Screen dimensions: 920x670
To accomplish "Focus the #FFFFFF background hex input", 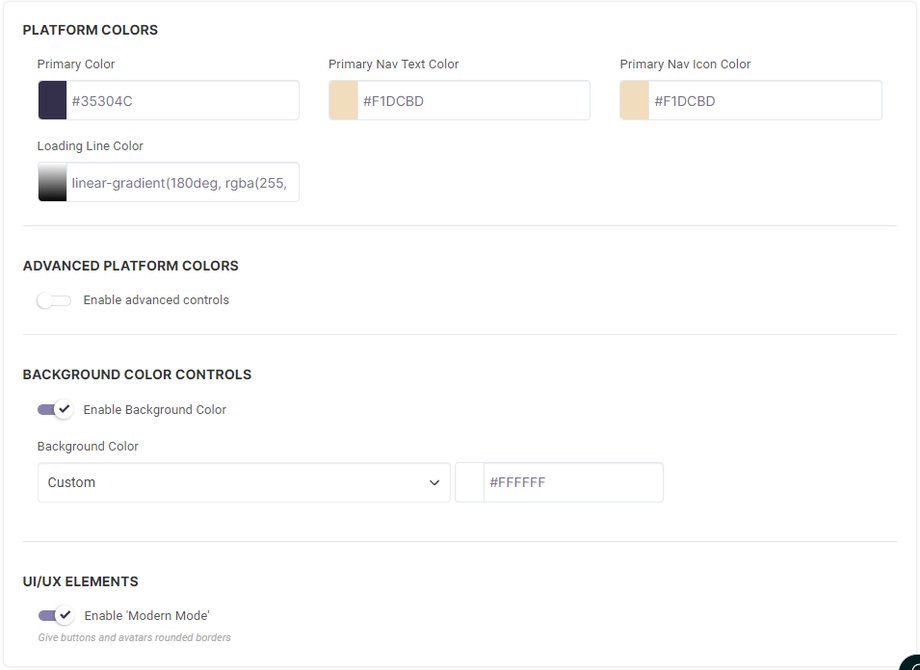I will pyautogui.click(x=572, y=482).
